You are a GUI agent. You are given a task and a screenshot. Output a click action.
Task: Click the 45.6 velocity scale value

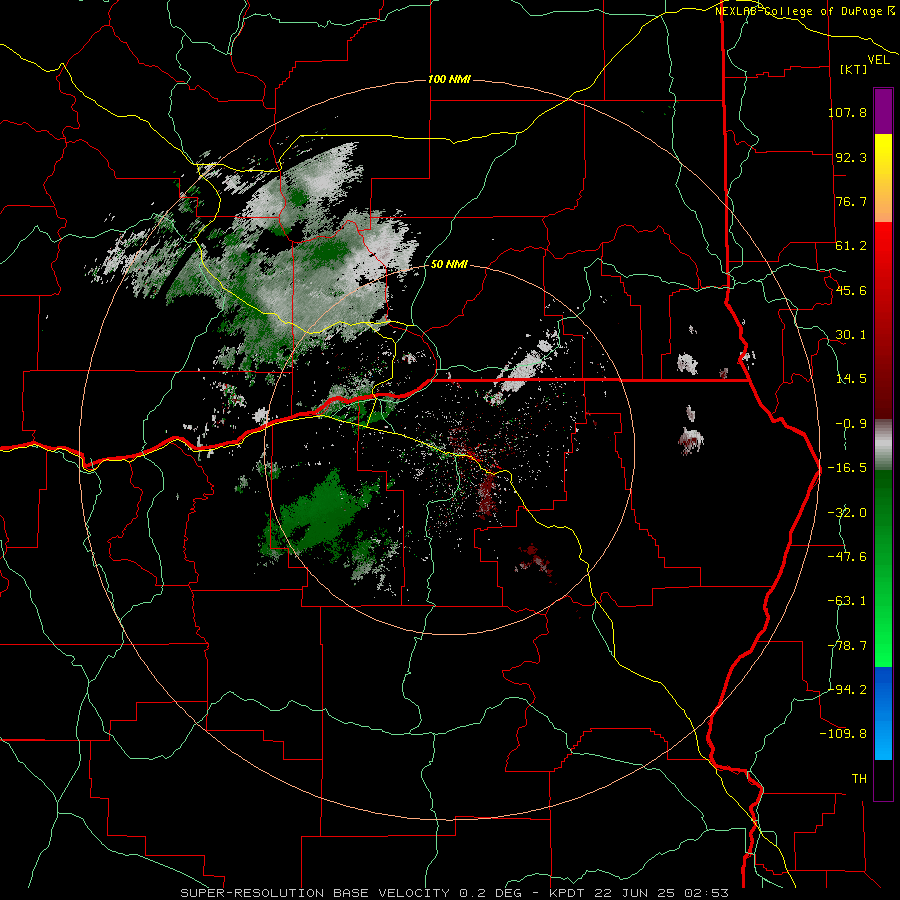(851, 290)
